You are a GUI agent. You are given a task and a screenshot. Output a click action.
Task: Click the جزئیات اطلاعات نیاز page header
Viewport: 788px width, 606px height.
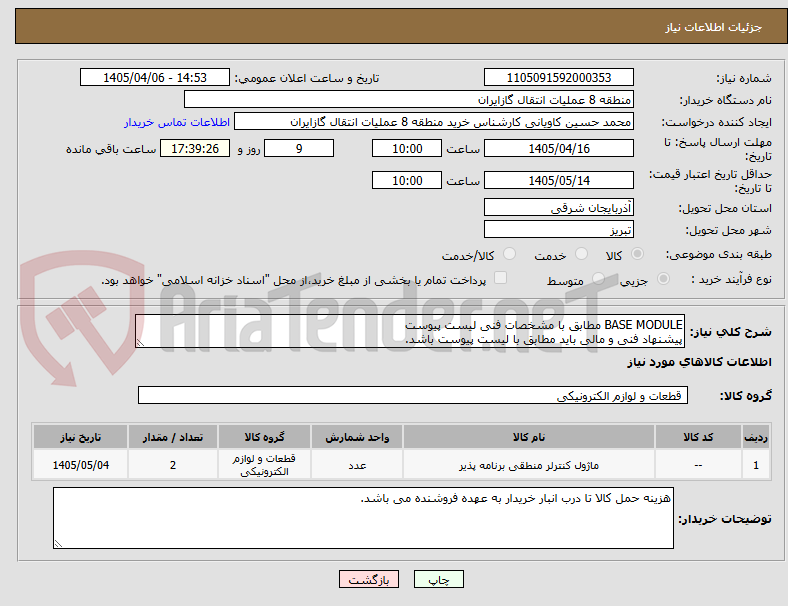coord(714,27)
